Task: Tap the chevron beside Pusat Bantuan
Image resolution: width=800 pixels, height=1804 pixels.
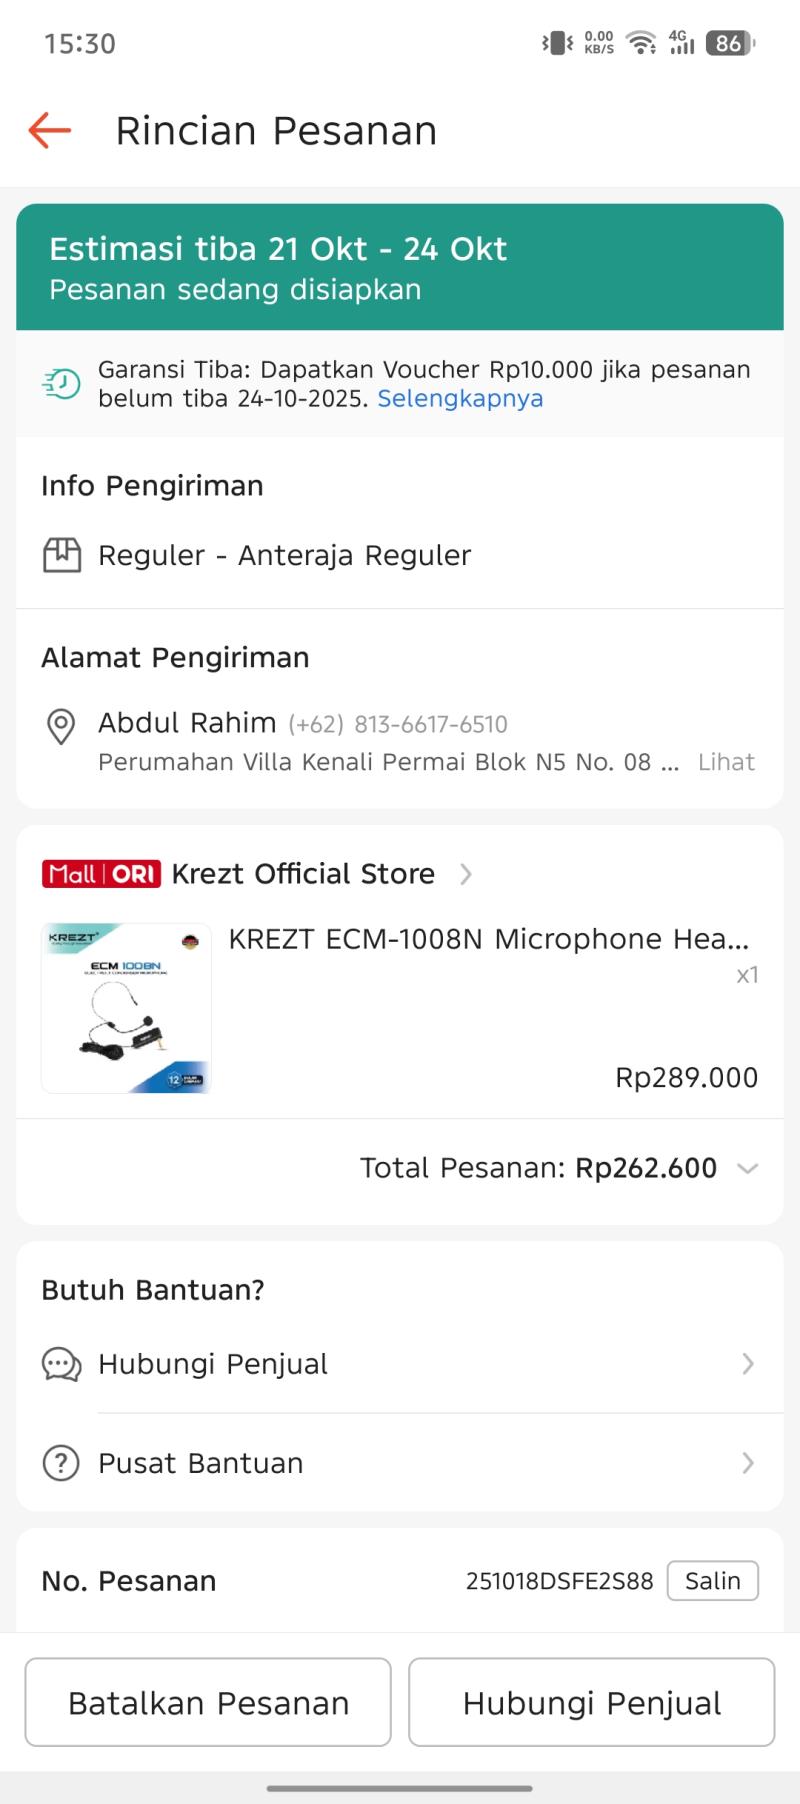Action: pyautogui.click(x=747, y=1463)
